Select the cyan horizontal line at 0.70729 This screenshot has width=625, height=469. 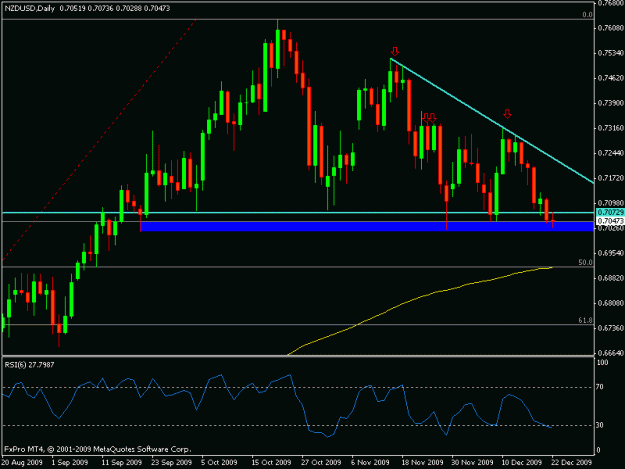(x=298, y=213)
